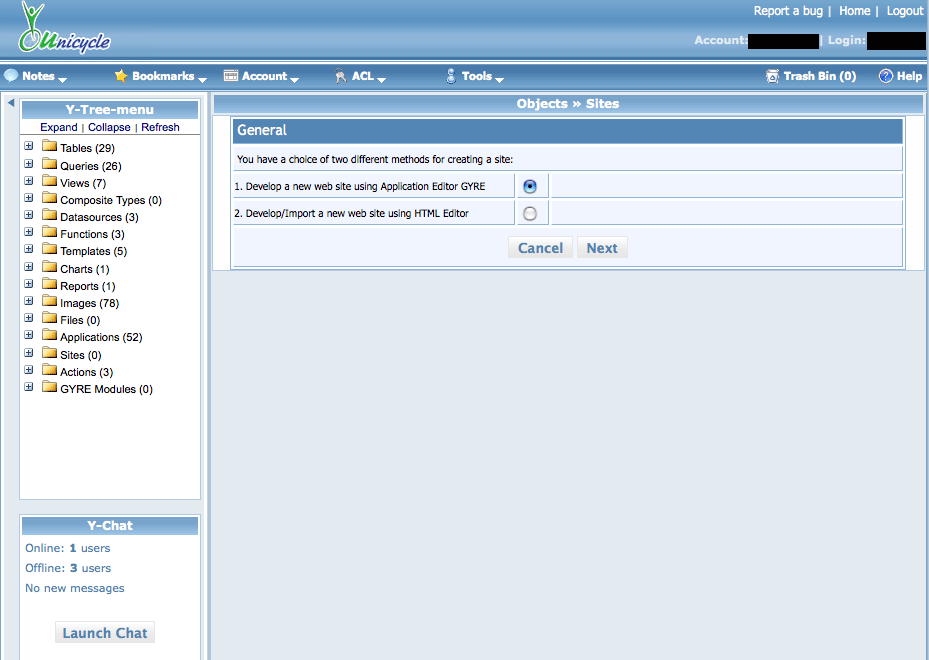Collapse the left sidebar with arrow
929x660 pixels.
click(10, 103)
